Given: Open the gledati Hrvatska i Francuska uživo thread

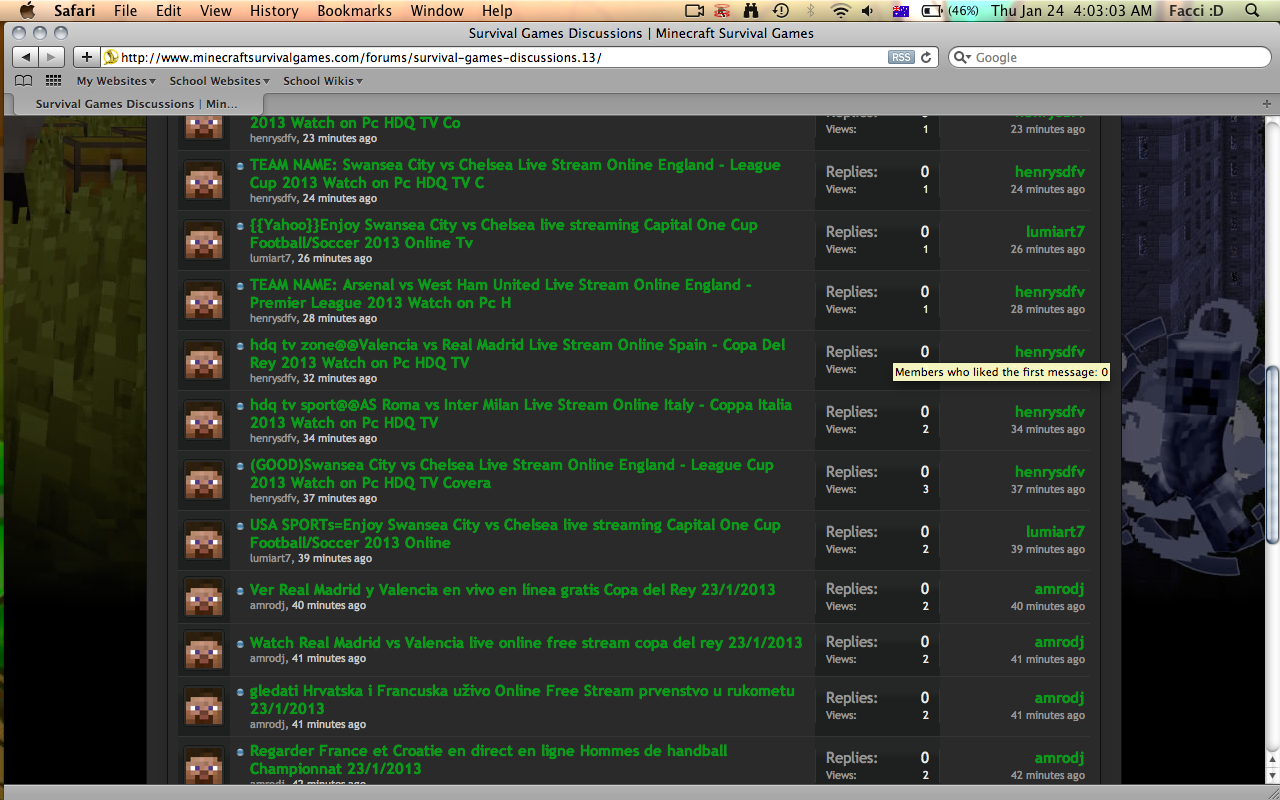Looking at the screenshot, I should pos(522,699).
